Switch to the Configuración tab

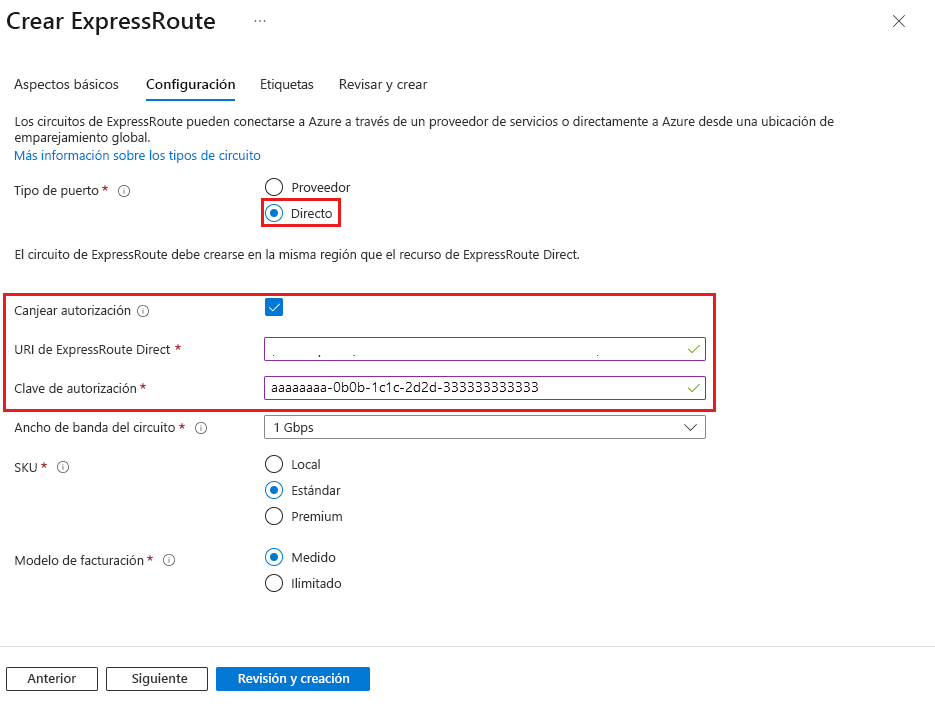191,85
